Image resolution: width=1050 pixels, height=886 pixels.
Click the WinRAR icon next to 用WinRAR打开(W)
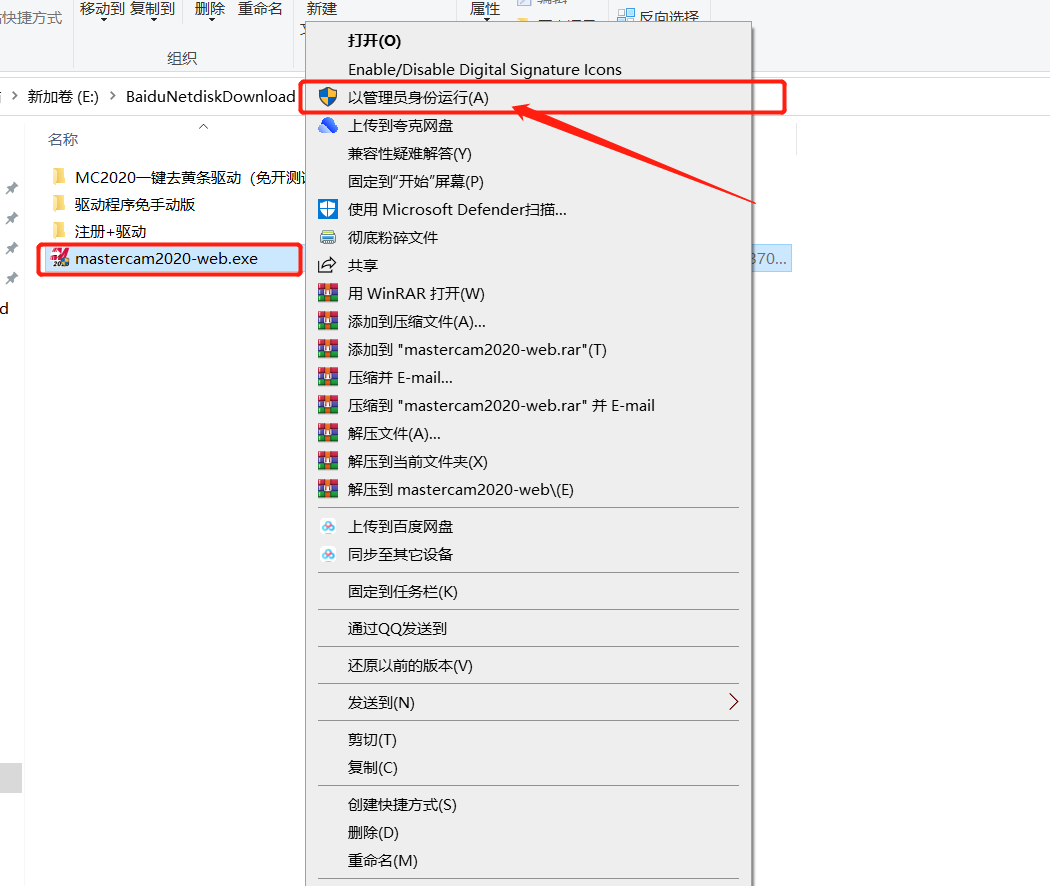click(329, 293)
